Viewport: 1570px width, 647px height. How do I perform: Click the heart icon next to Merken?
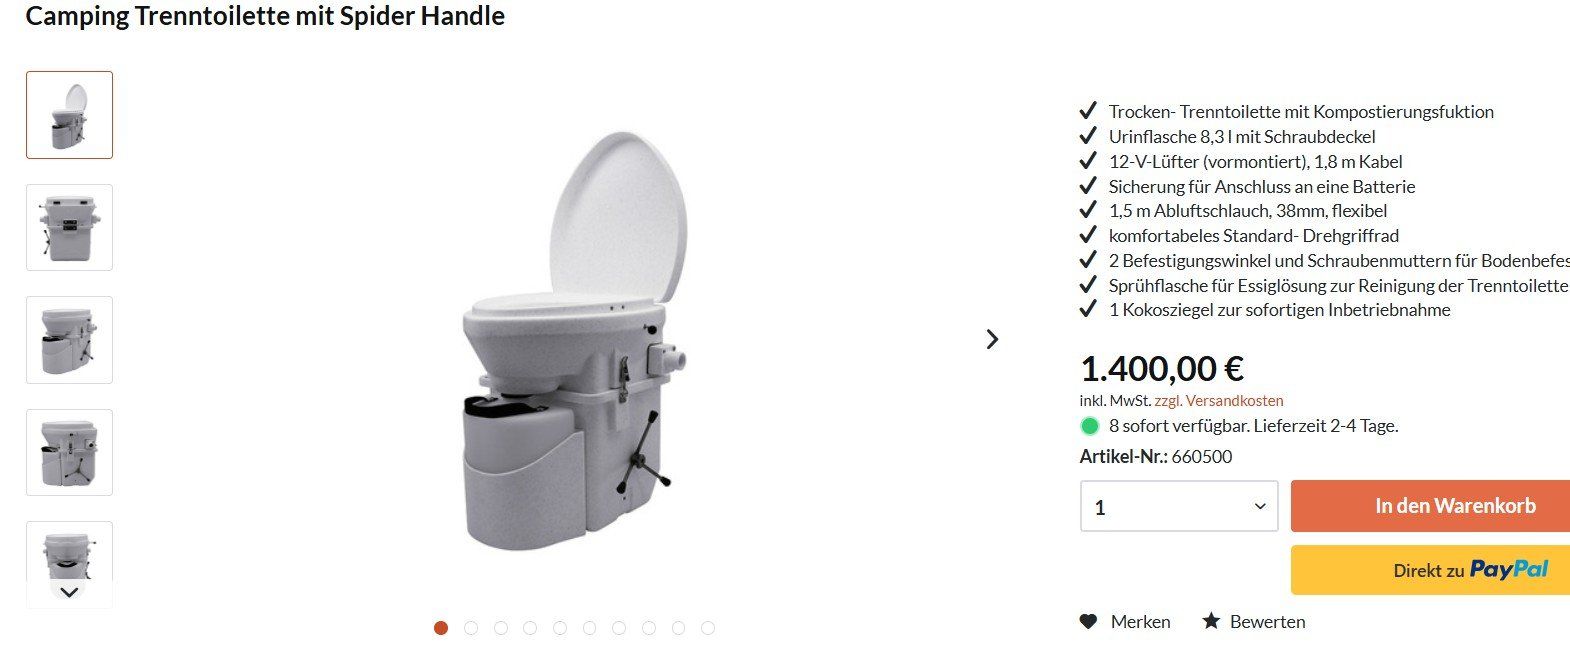1089,621
